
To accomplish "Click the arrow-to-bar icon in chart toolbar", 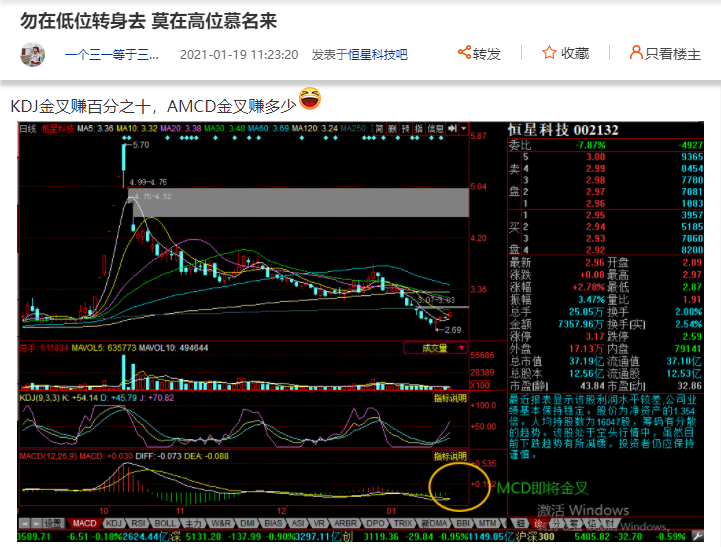I will (x=452, y=129).
